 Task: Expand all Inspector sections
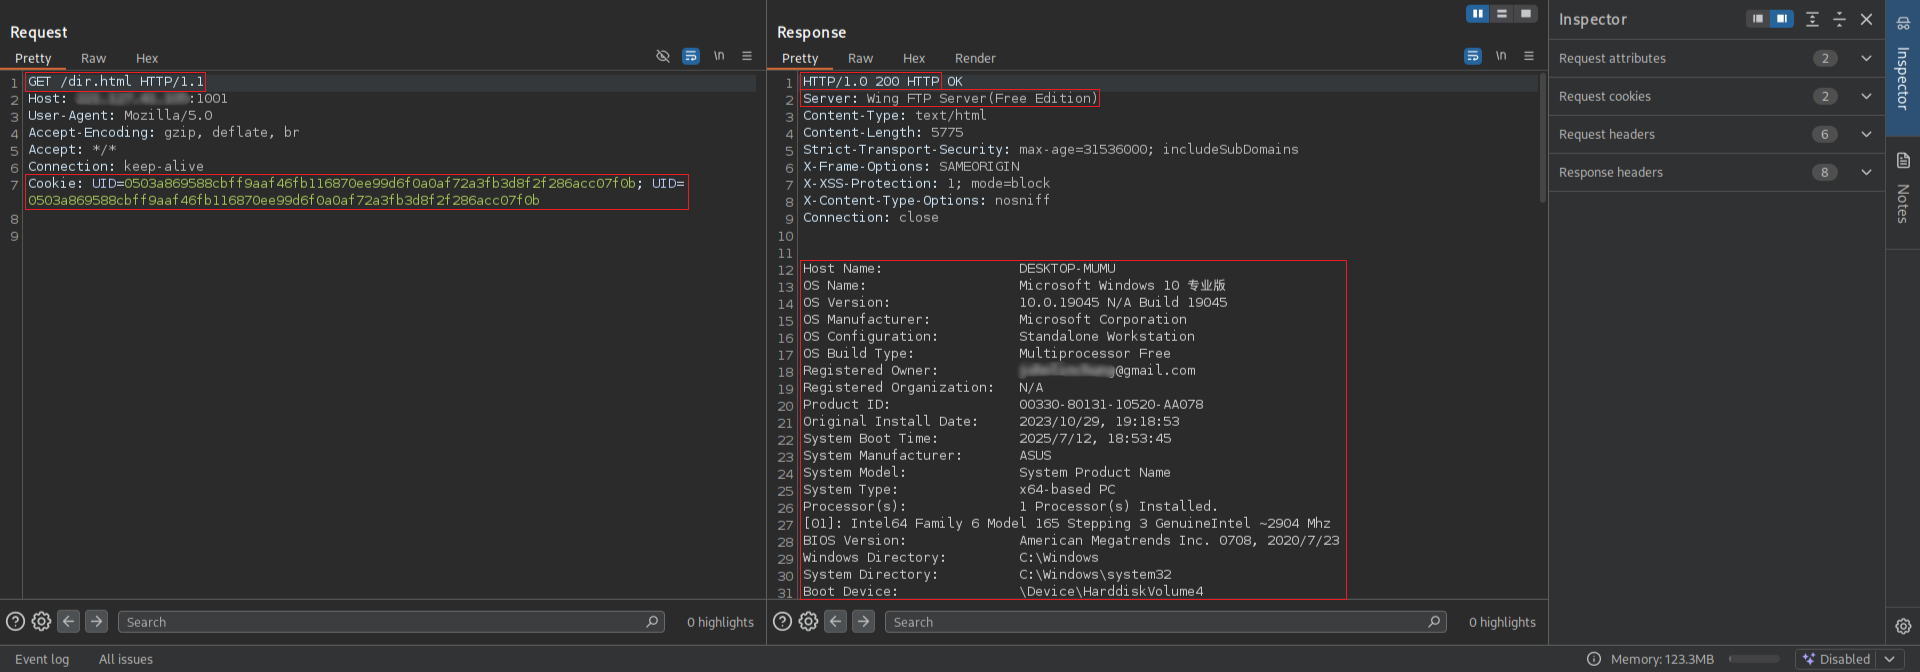[x=1812, y=19]
